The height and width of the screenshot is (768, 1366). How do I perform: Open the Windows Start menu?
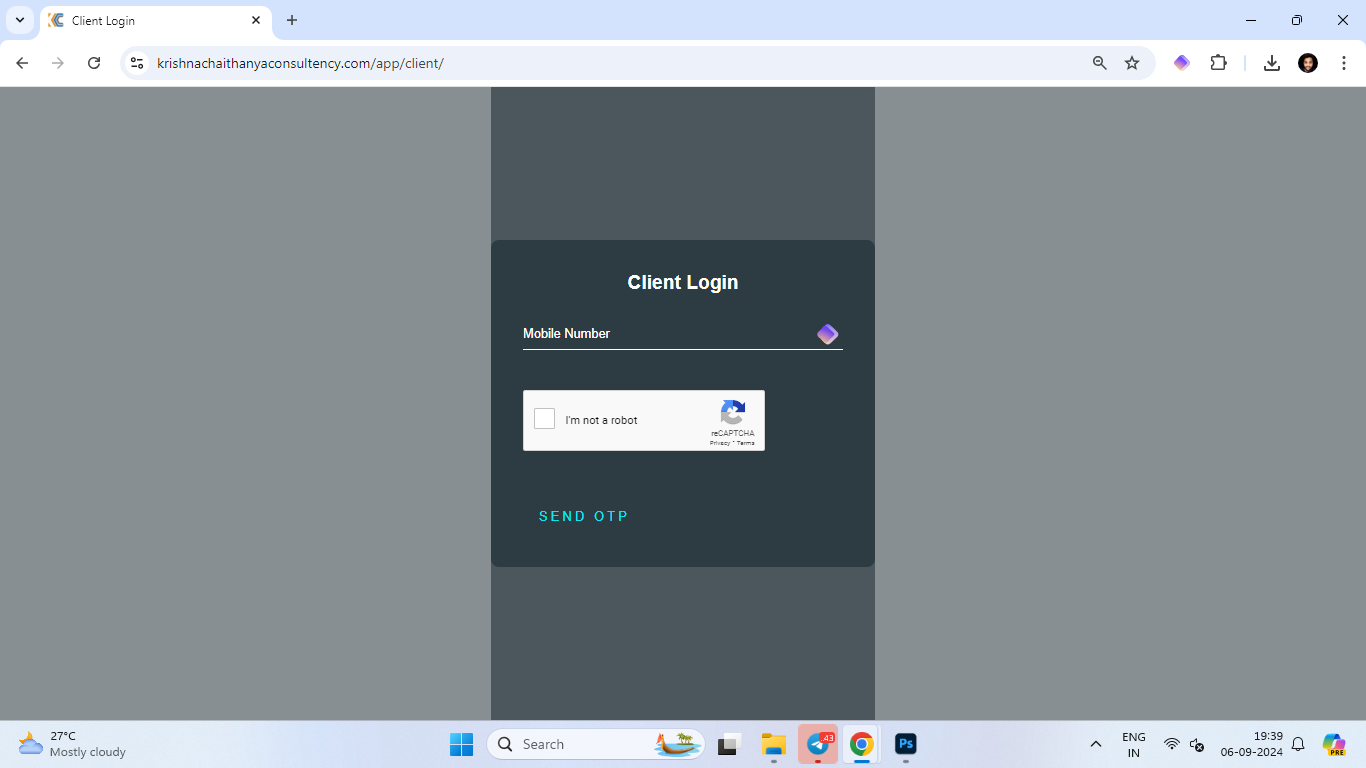point(461,744)
